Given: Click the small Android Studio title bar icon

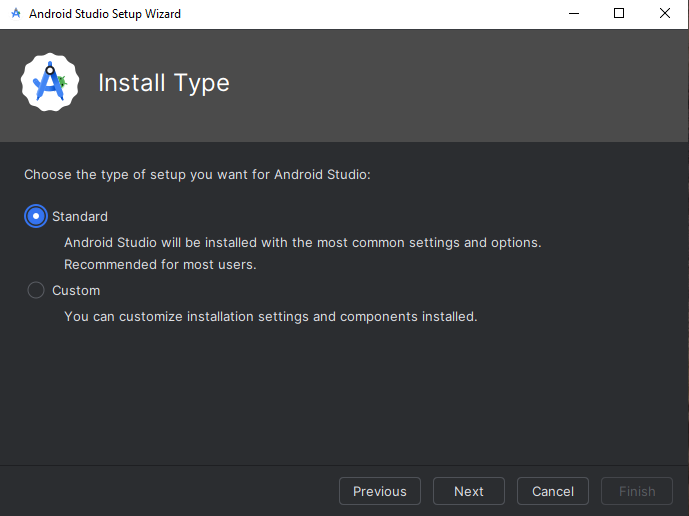Looking at the screenshot, I should [x=16, y=14].
